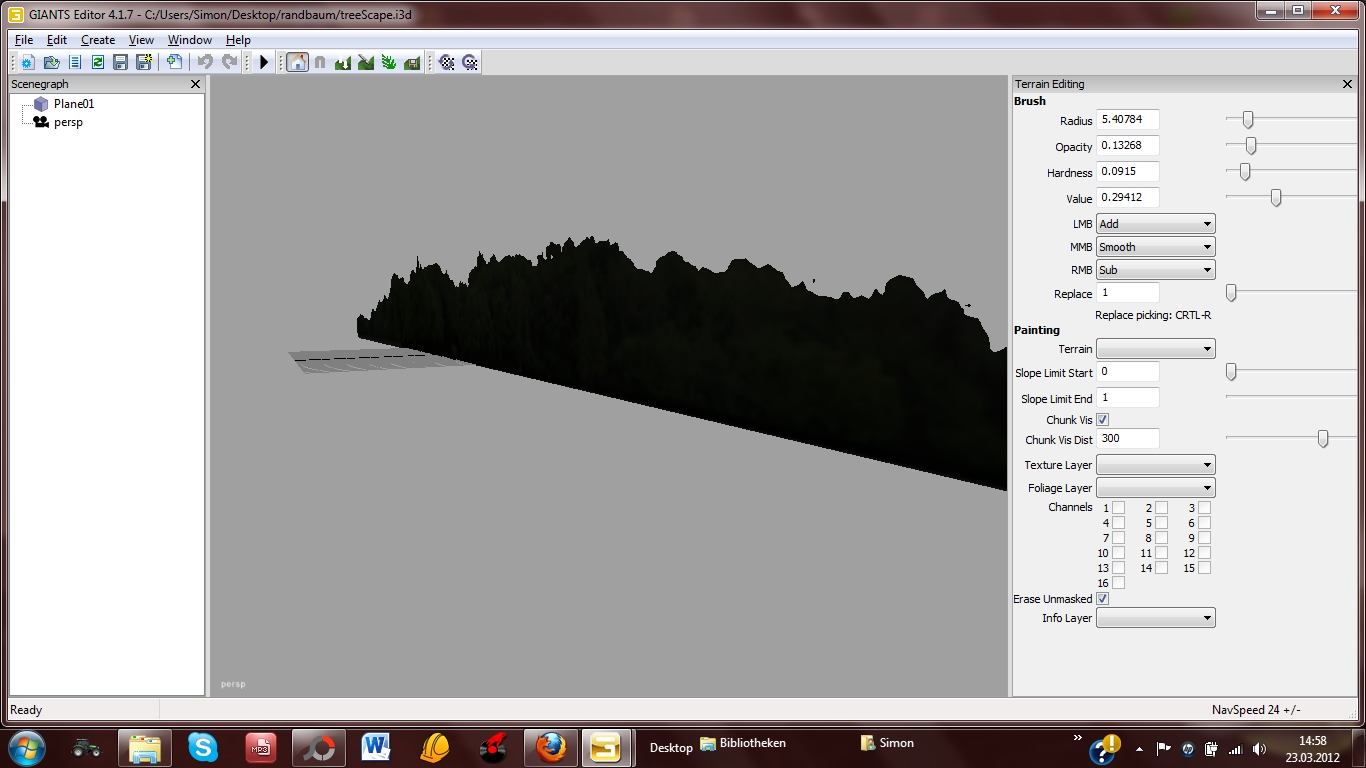The width and height of the screenshot is (1366, 768).
Task: Open the Edit menu
Action: click(57, 40)
